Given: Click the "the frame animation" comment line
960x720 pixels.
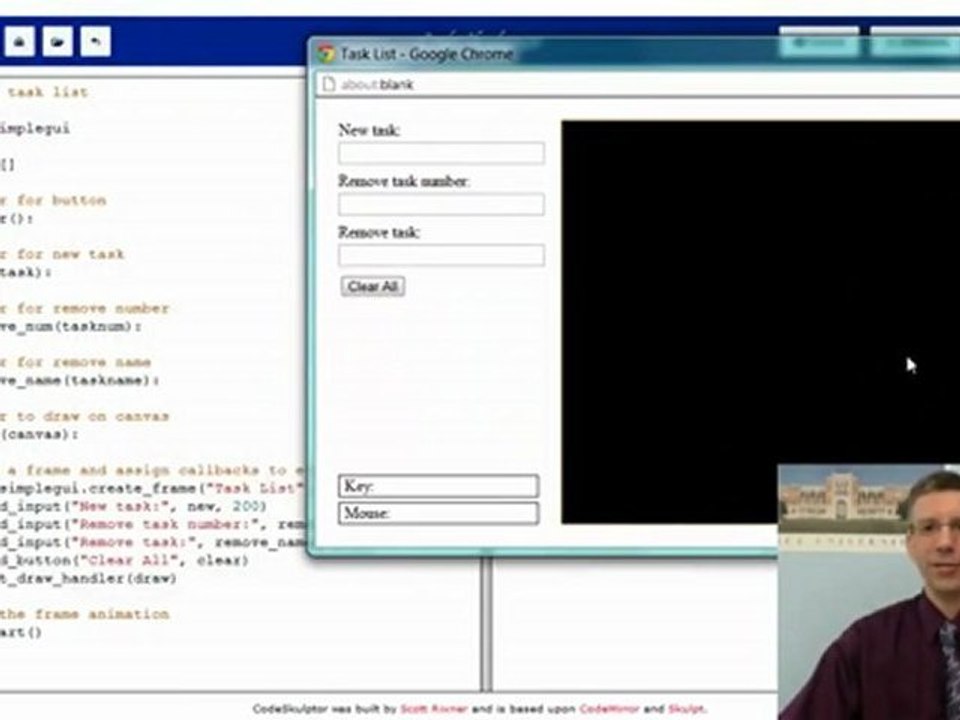Looking at the screenshot, I should [x=84, y=614].
